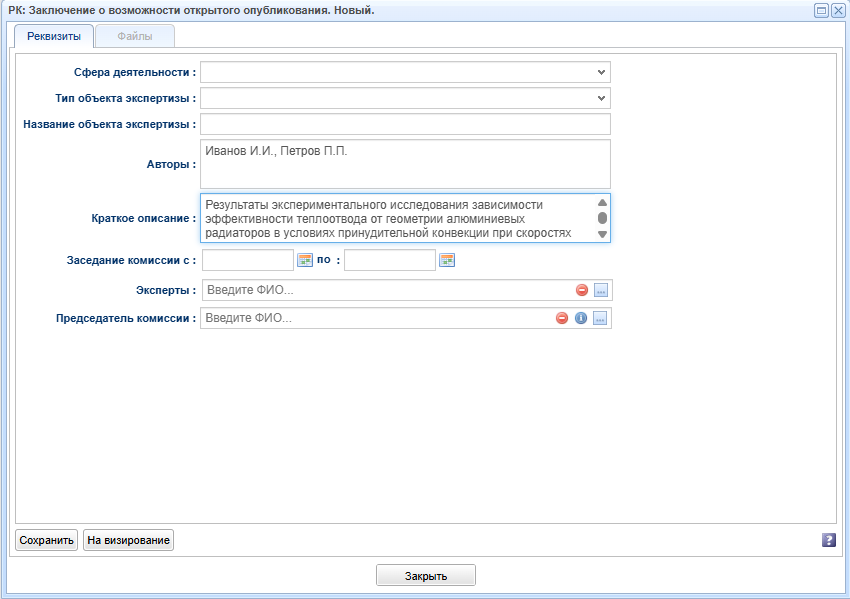Send document На визирование

point(128,540)
